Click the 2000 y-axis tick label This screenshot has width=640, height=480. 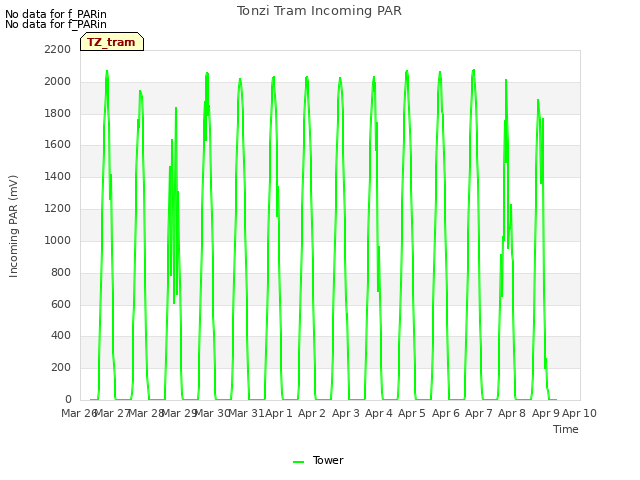point(58,82)
